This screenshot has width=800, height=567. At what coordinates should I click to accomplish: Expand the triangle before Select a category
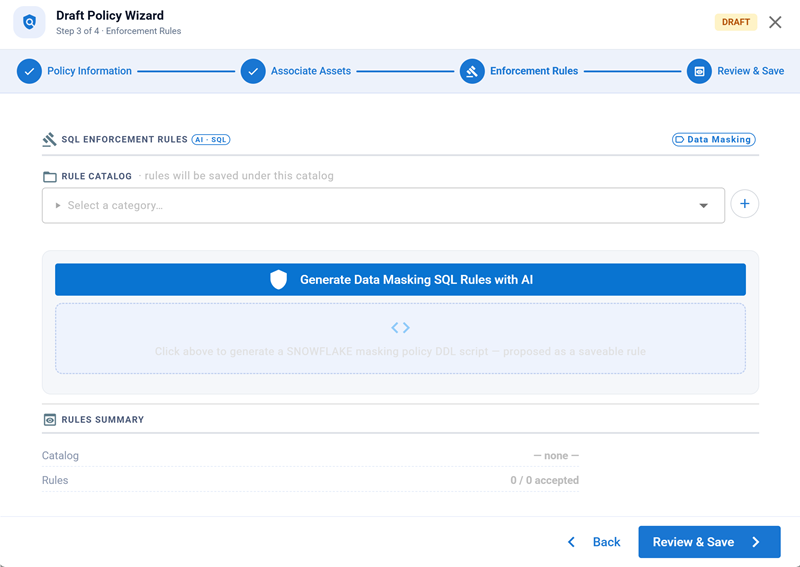58,205
